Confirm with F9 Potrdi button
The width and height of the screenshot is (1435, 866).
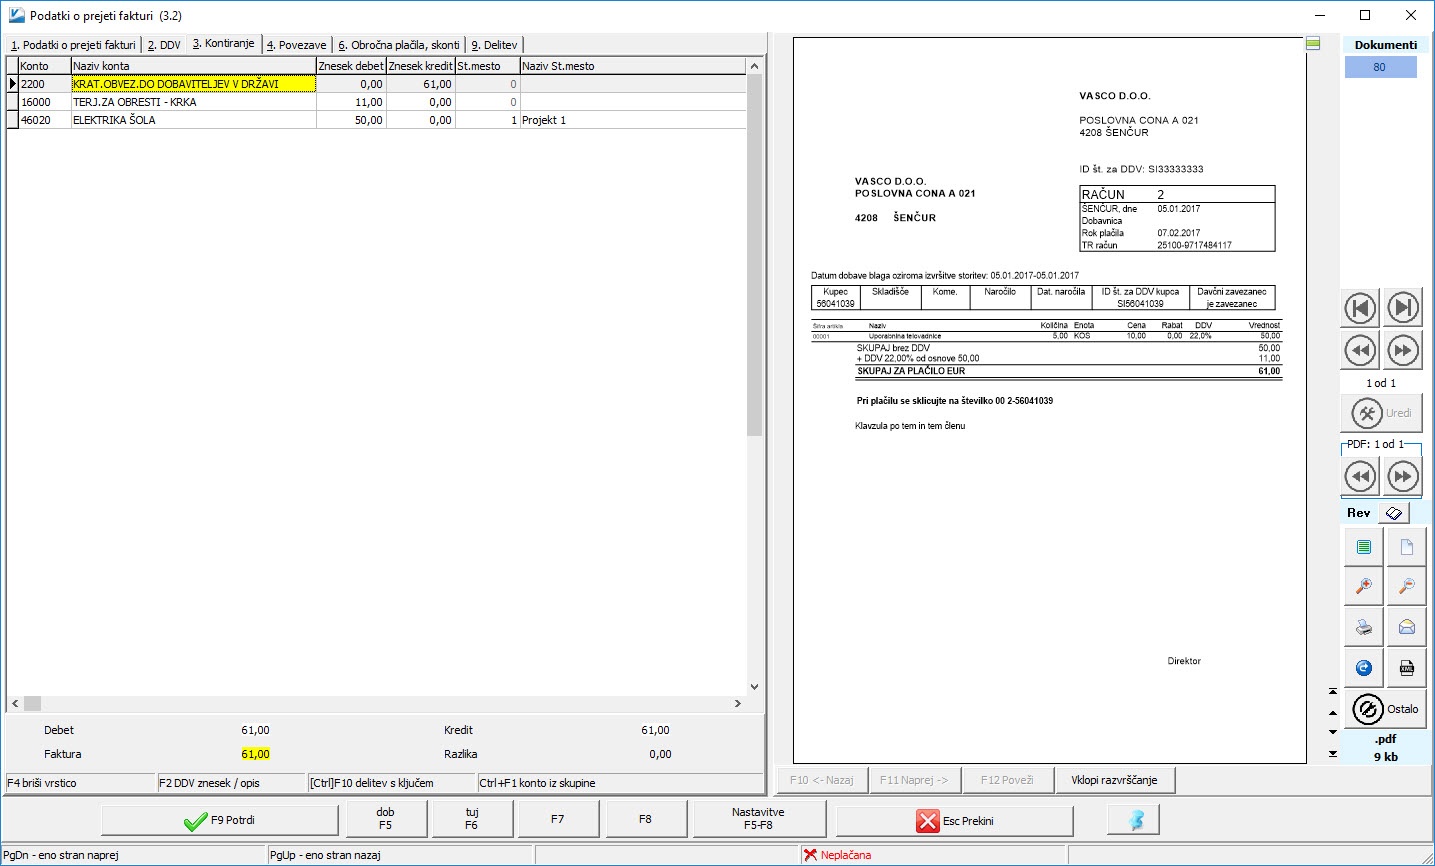[x=220, y=820]
